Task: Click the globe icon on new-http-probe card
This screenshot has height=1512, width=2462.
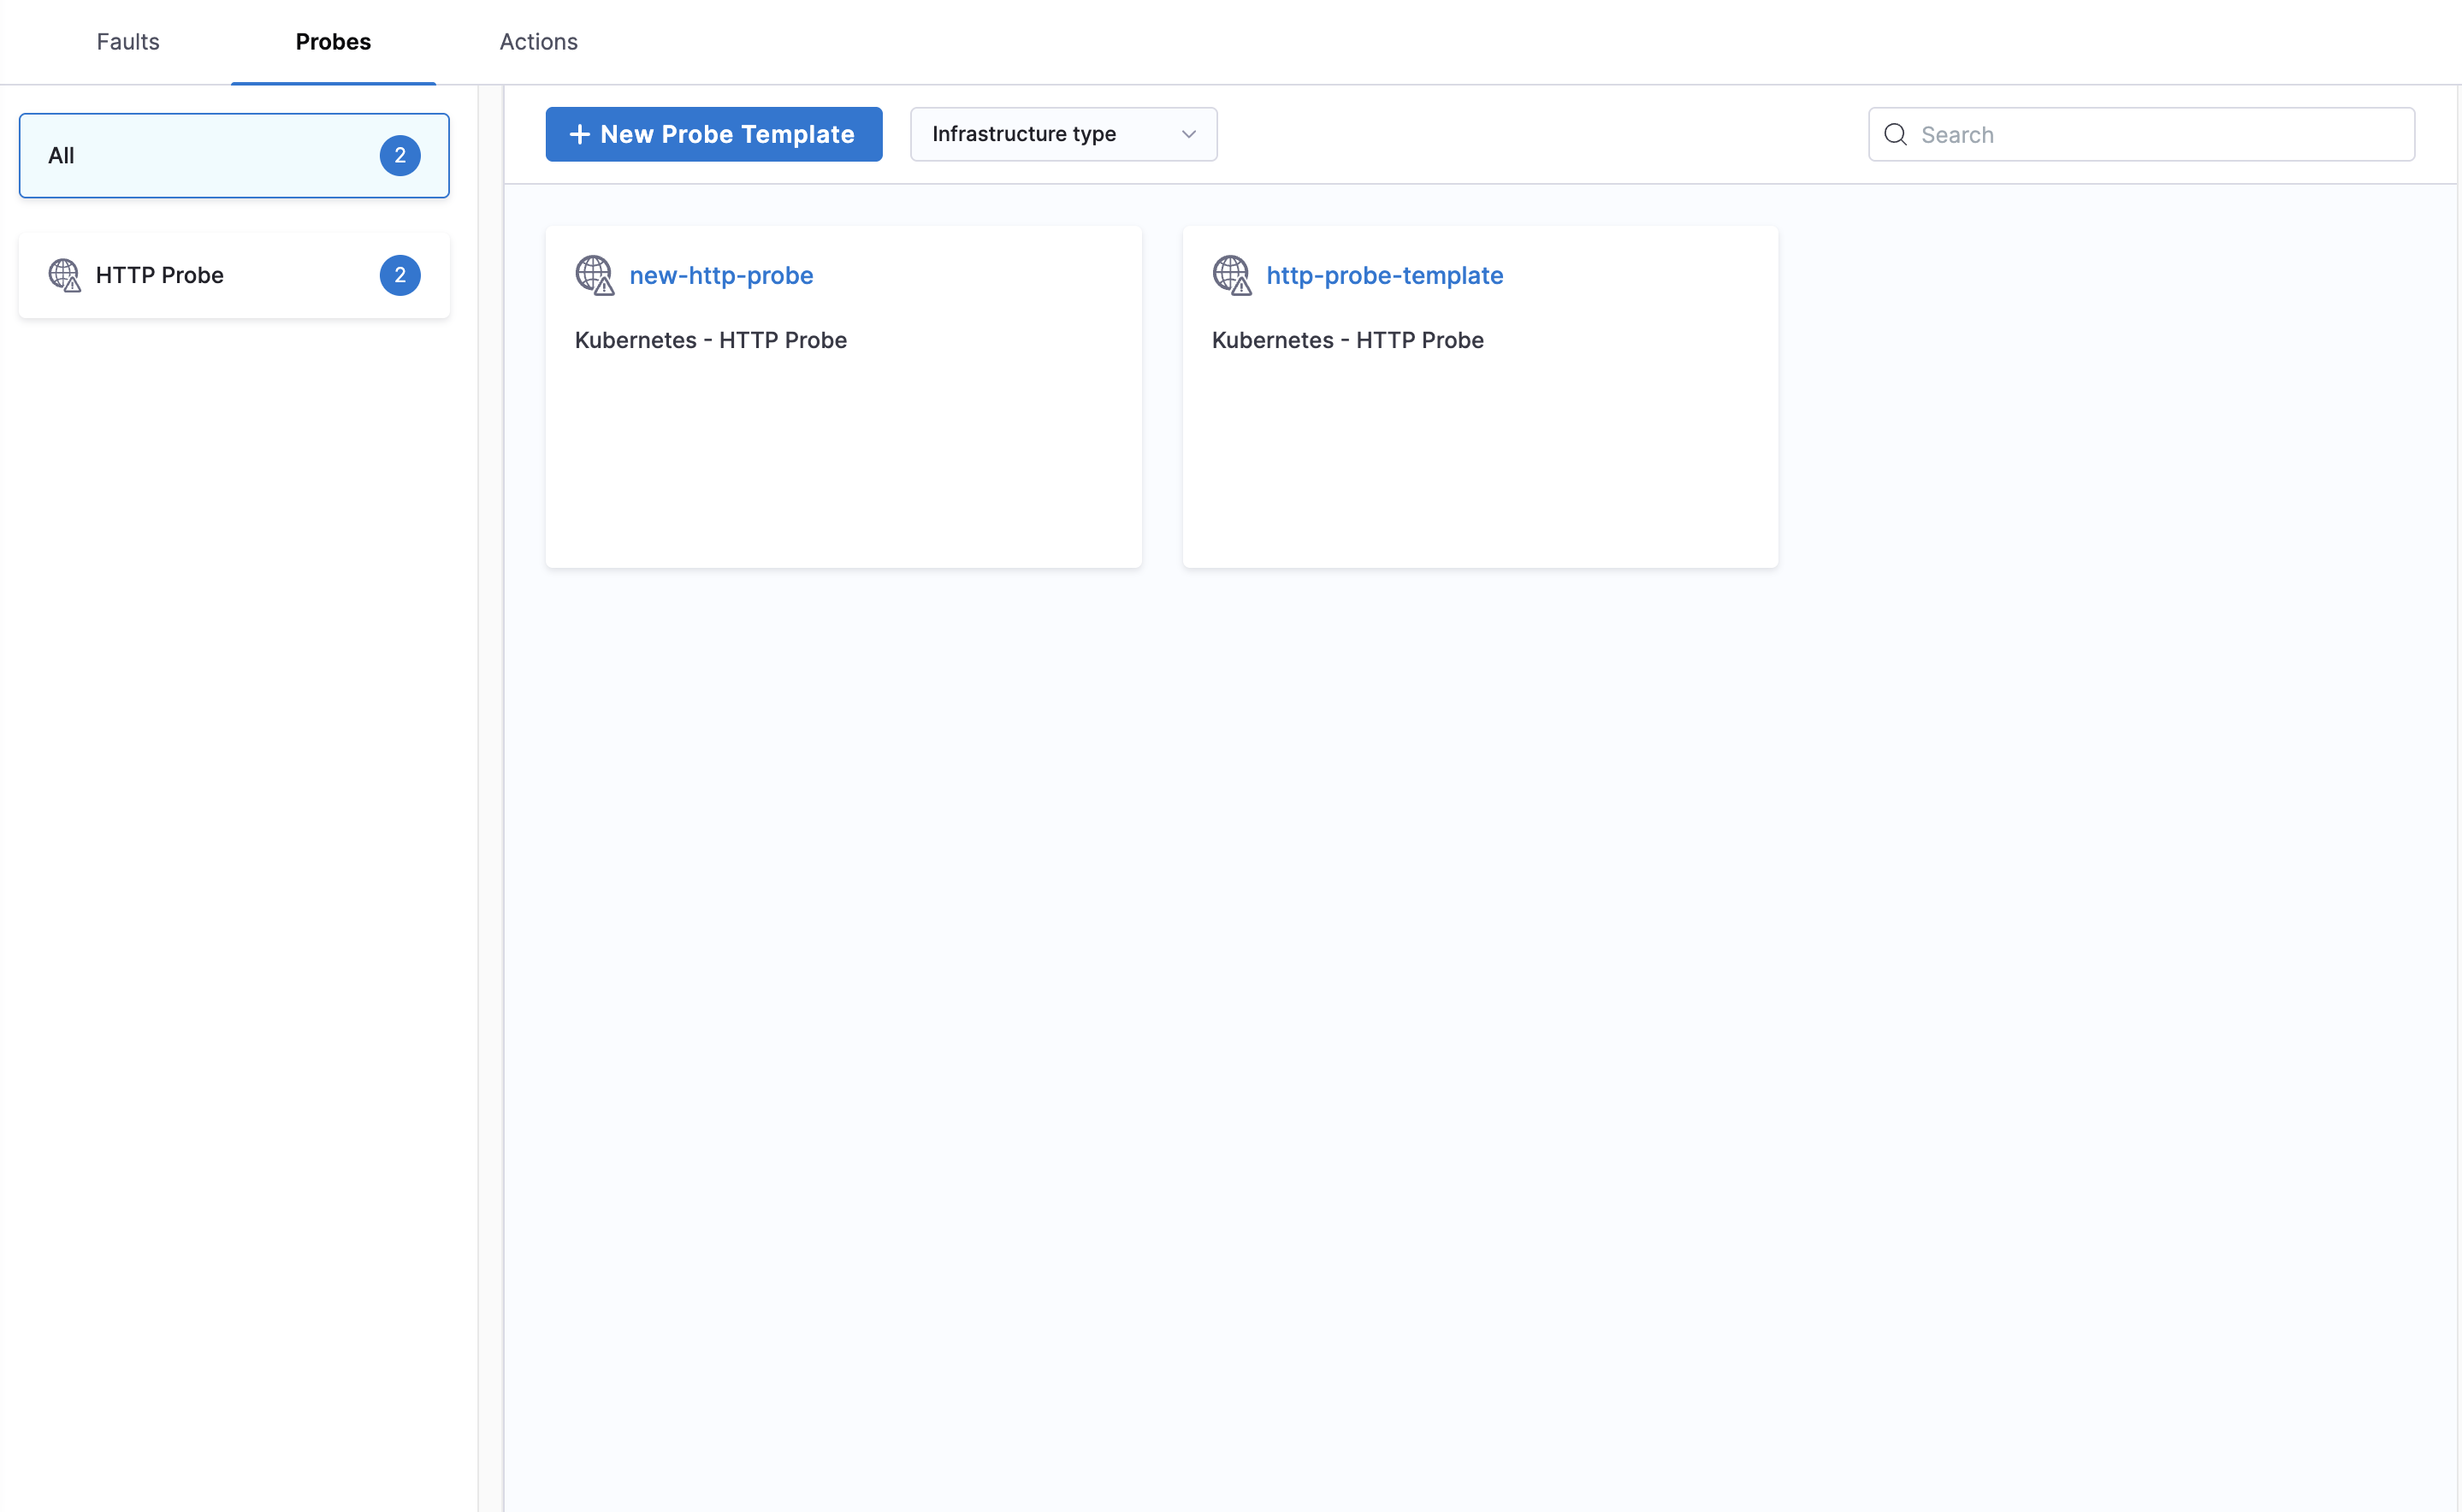Action: 594,275
